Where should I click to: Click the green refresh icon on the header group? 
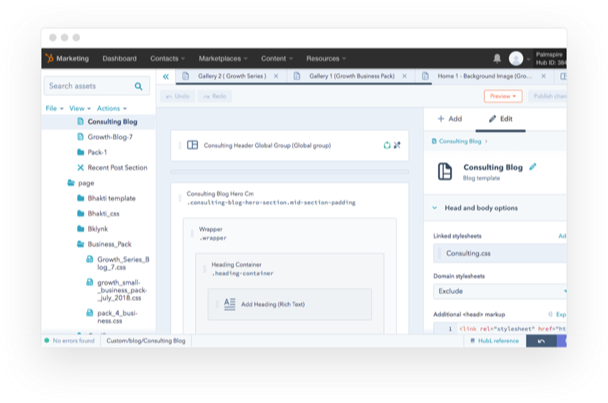coord(387,145)
